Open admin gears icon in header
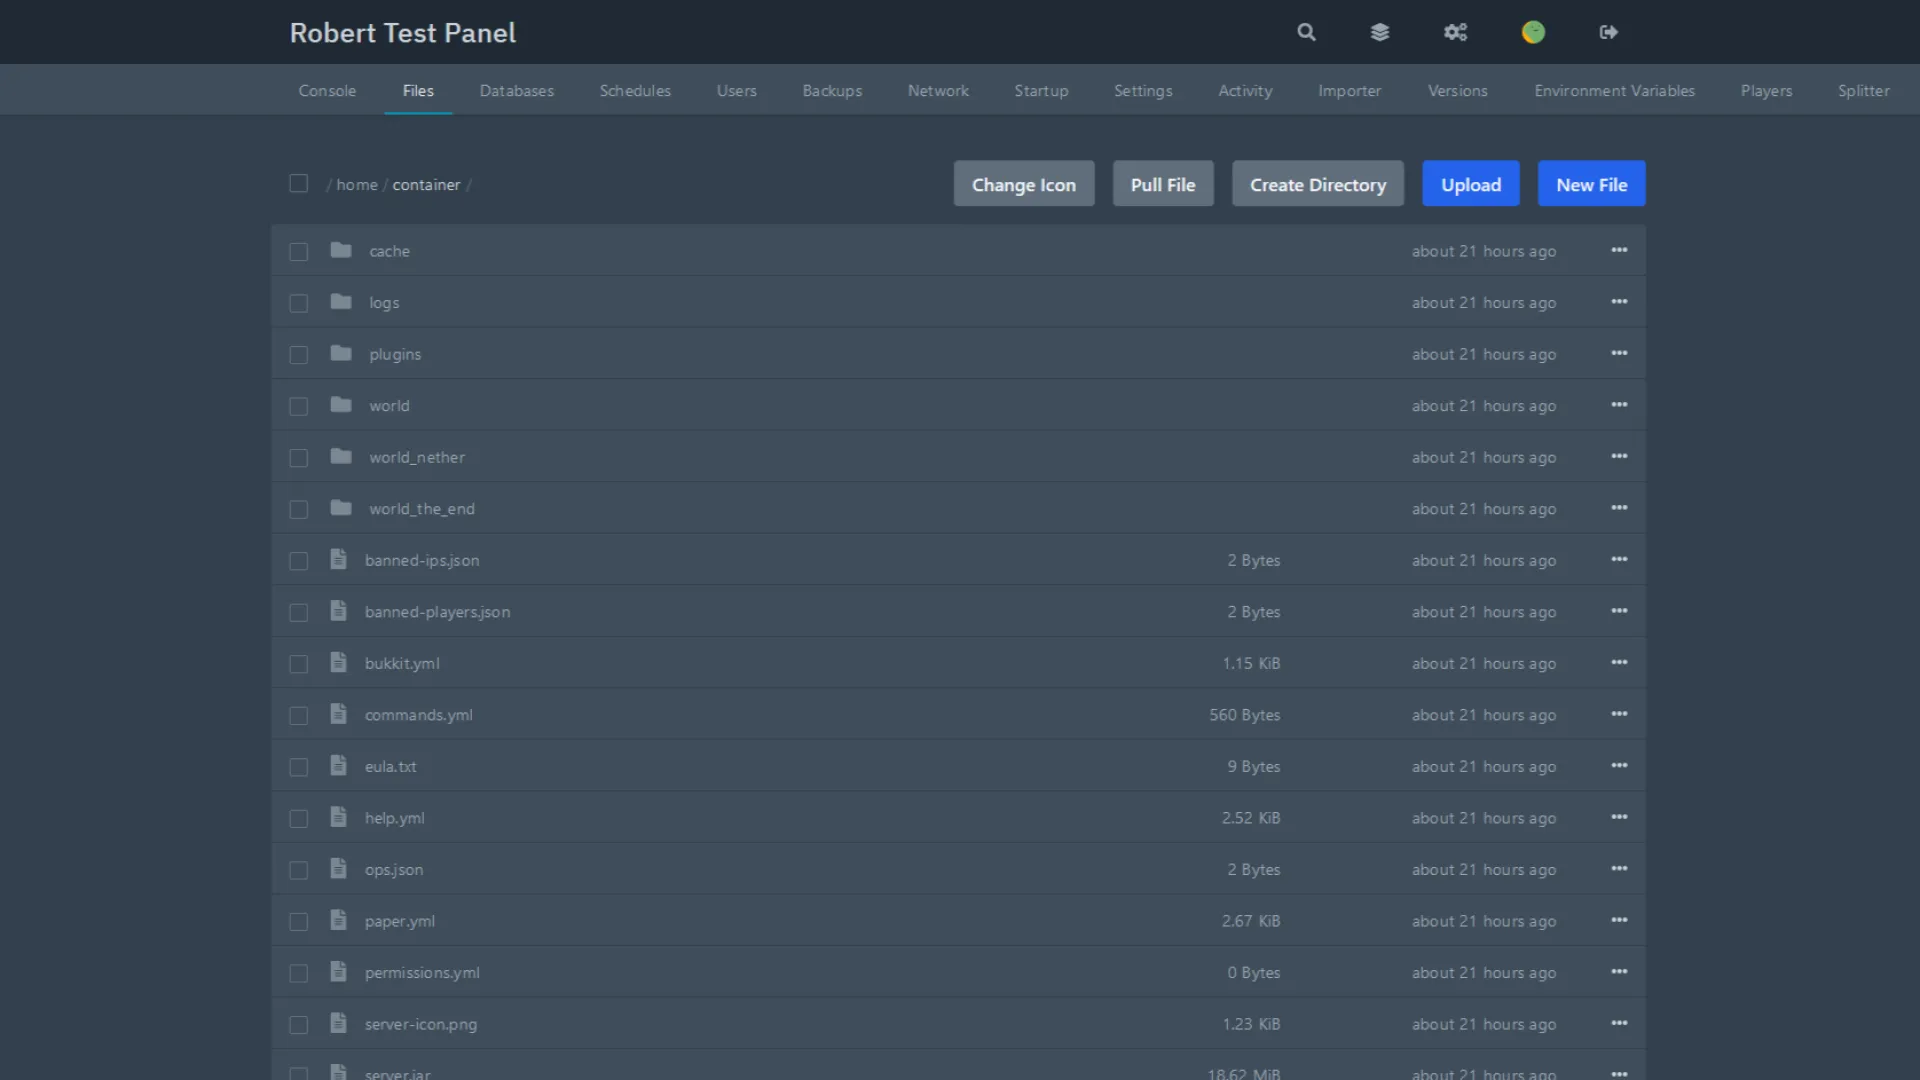The height and width of the screenshot is (1080, 1920). coord(1455,32)
